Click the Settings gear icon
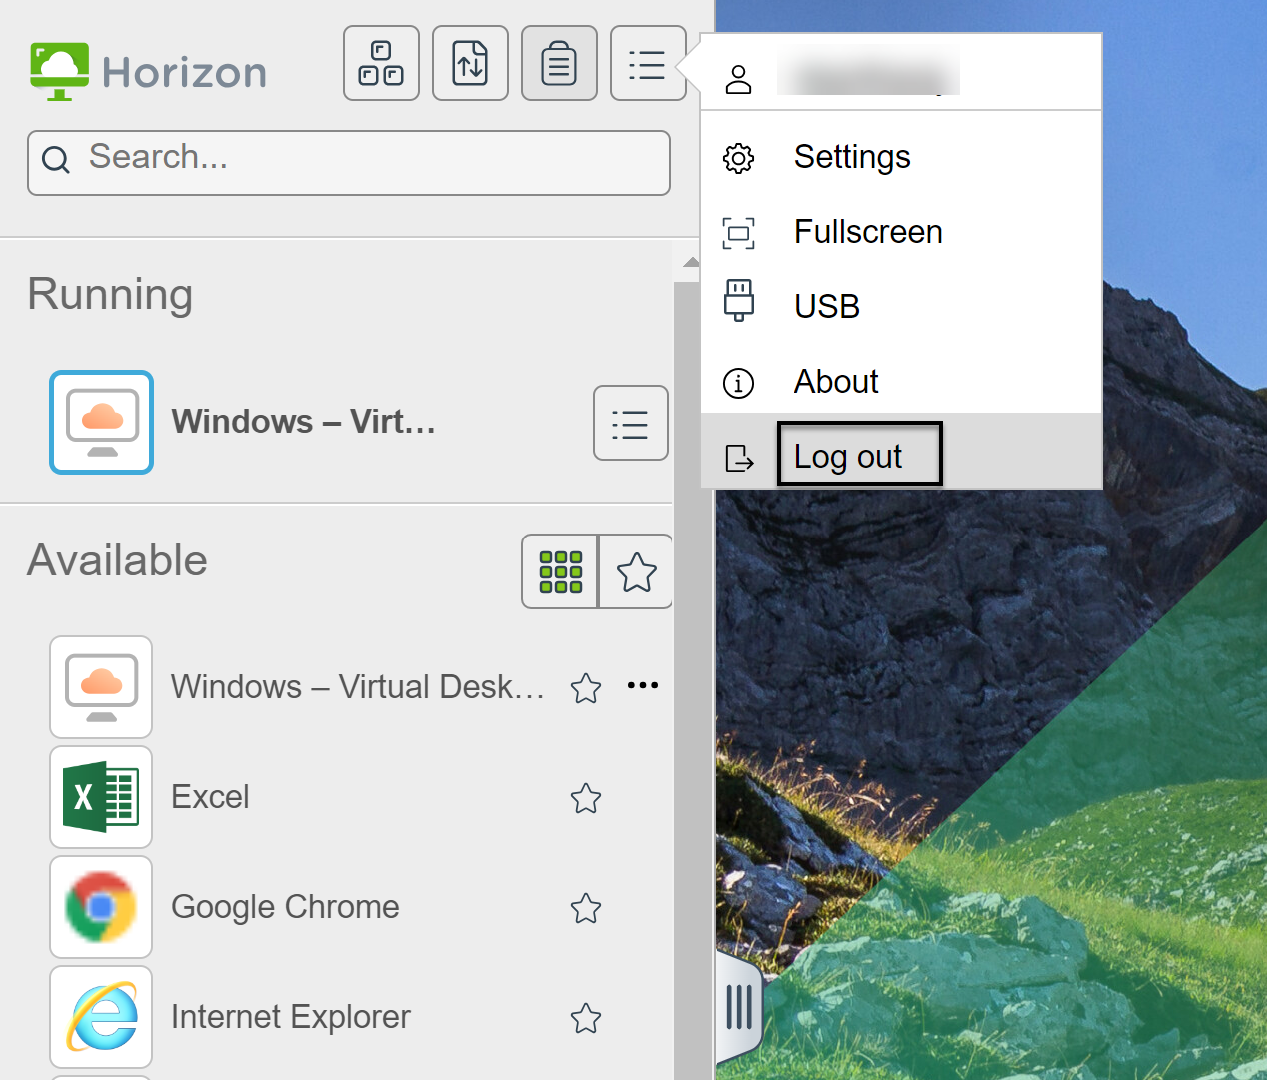 (x=738, y=158)
